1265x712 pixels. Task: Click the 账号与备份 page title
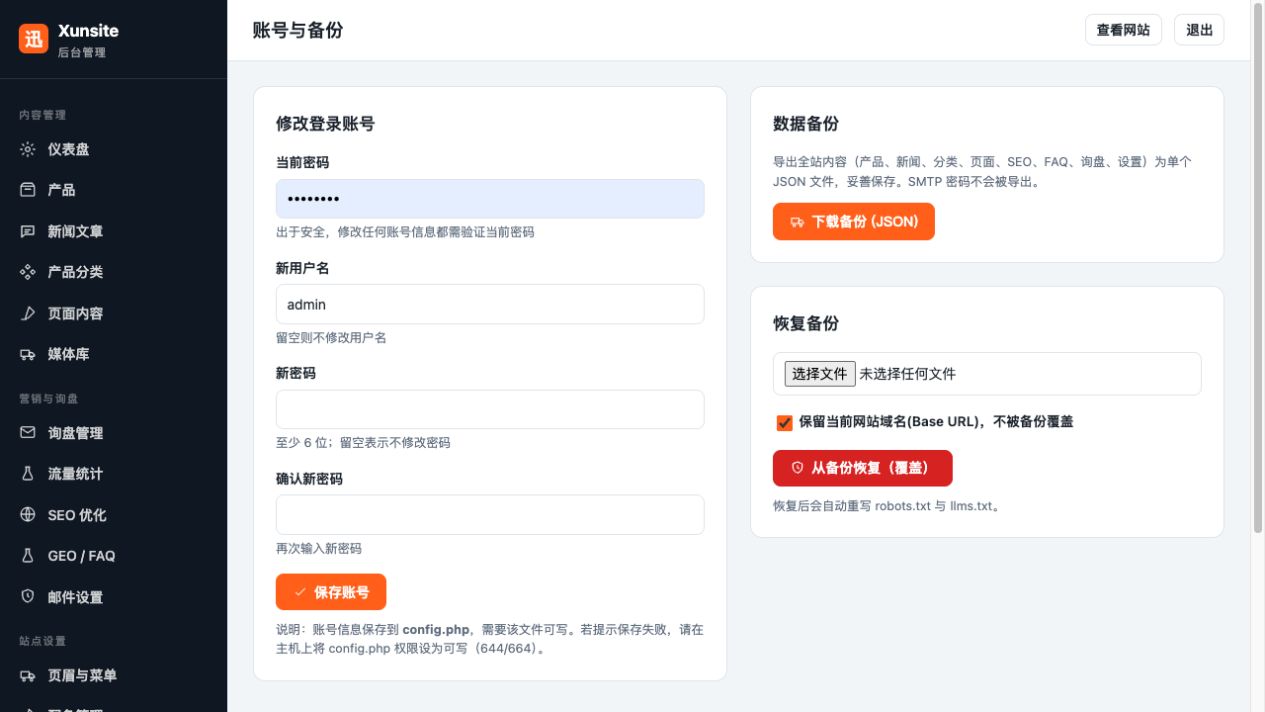(x=298, y=30)
